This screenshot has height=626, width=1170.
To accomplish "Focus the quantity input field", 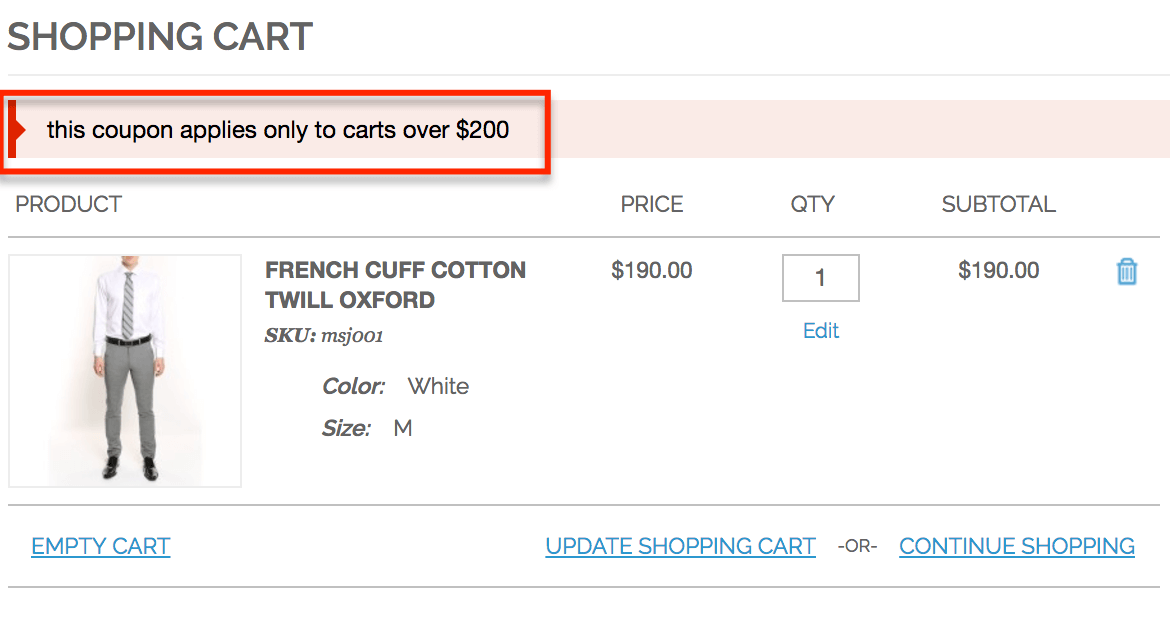I will (820, 278).
